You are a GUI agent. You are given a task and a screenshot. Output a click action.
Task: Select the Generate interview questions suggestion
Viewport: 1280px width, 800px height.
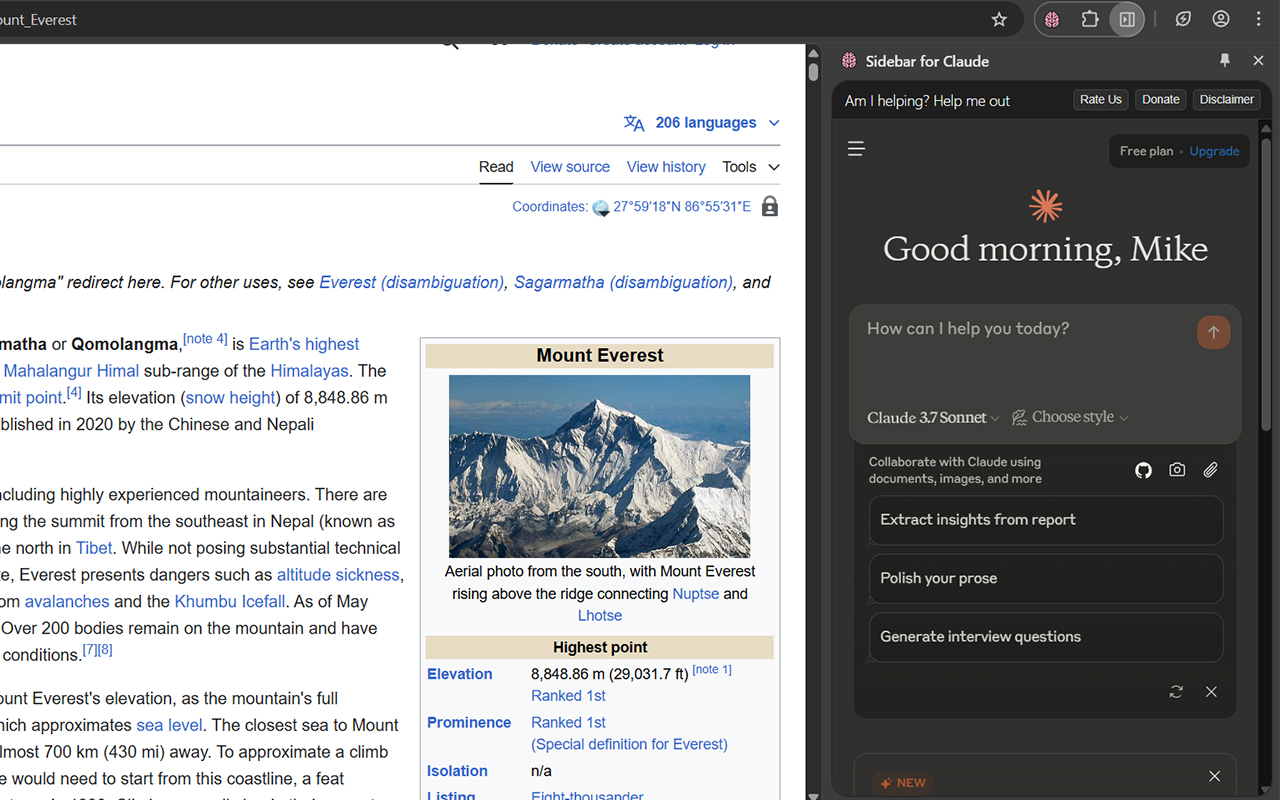[1045, 637]
